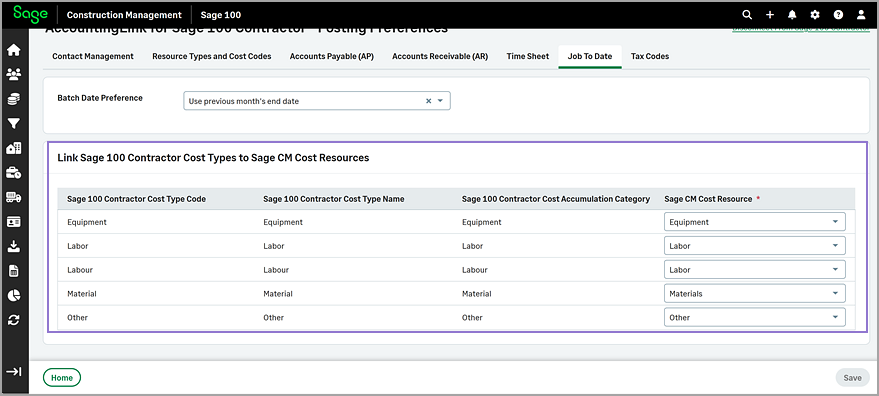The width and height of the screenshot is (879, 396).
Task: Switch to the Tax Codes tab
Action: tap(650, 56)
